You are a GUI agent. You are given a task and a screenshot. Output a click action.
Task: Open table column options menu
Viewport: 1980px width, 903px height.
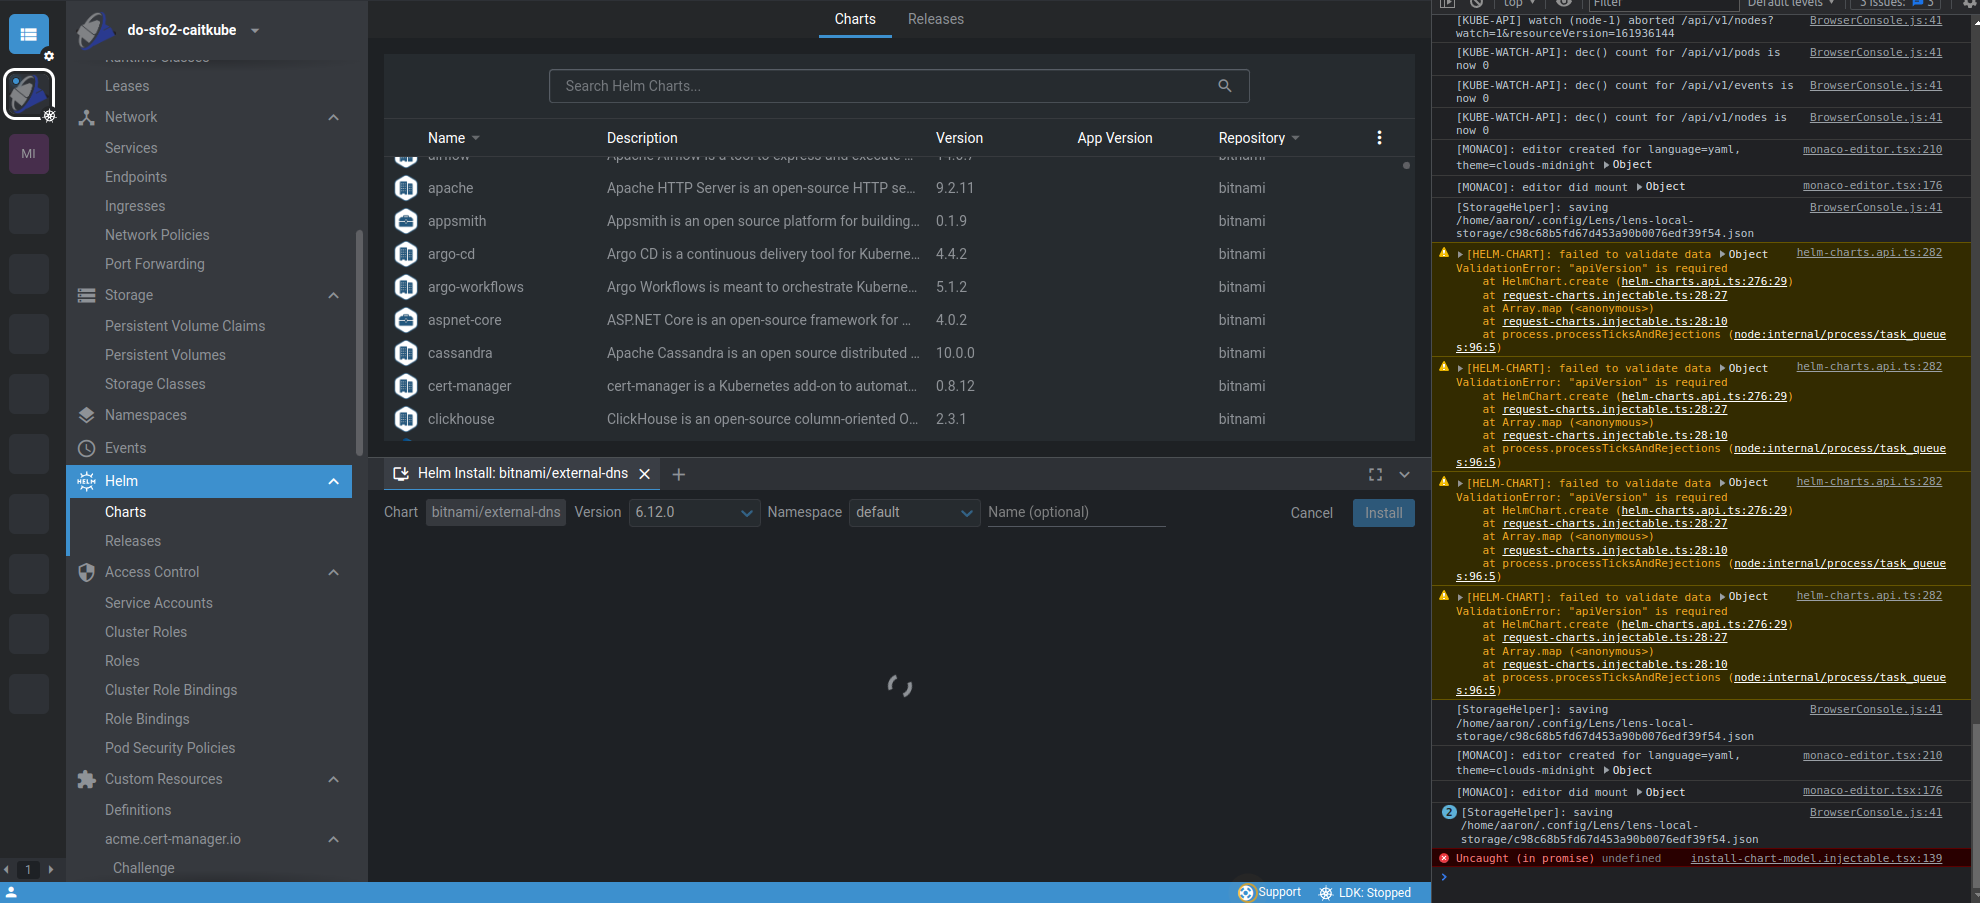1379,138
